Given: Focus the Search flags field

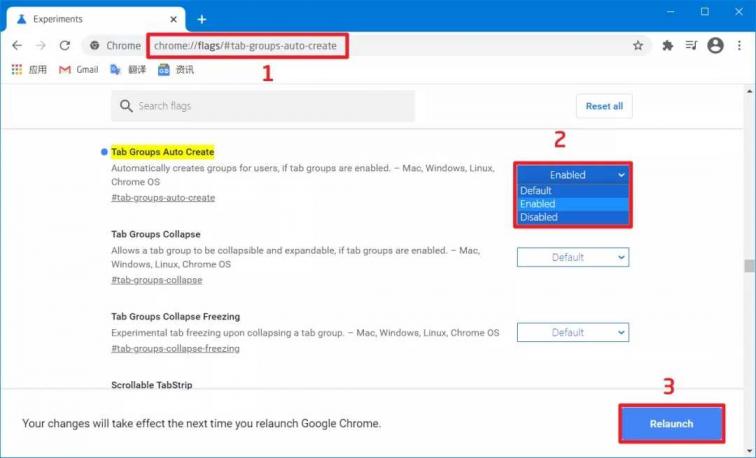Looking at the screenshot, I should click(x=263, y=106).
